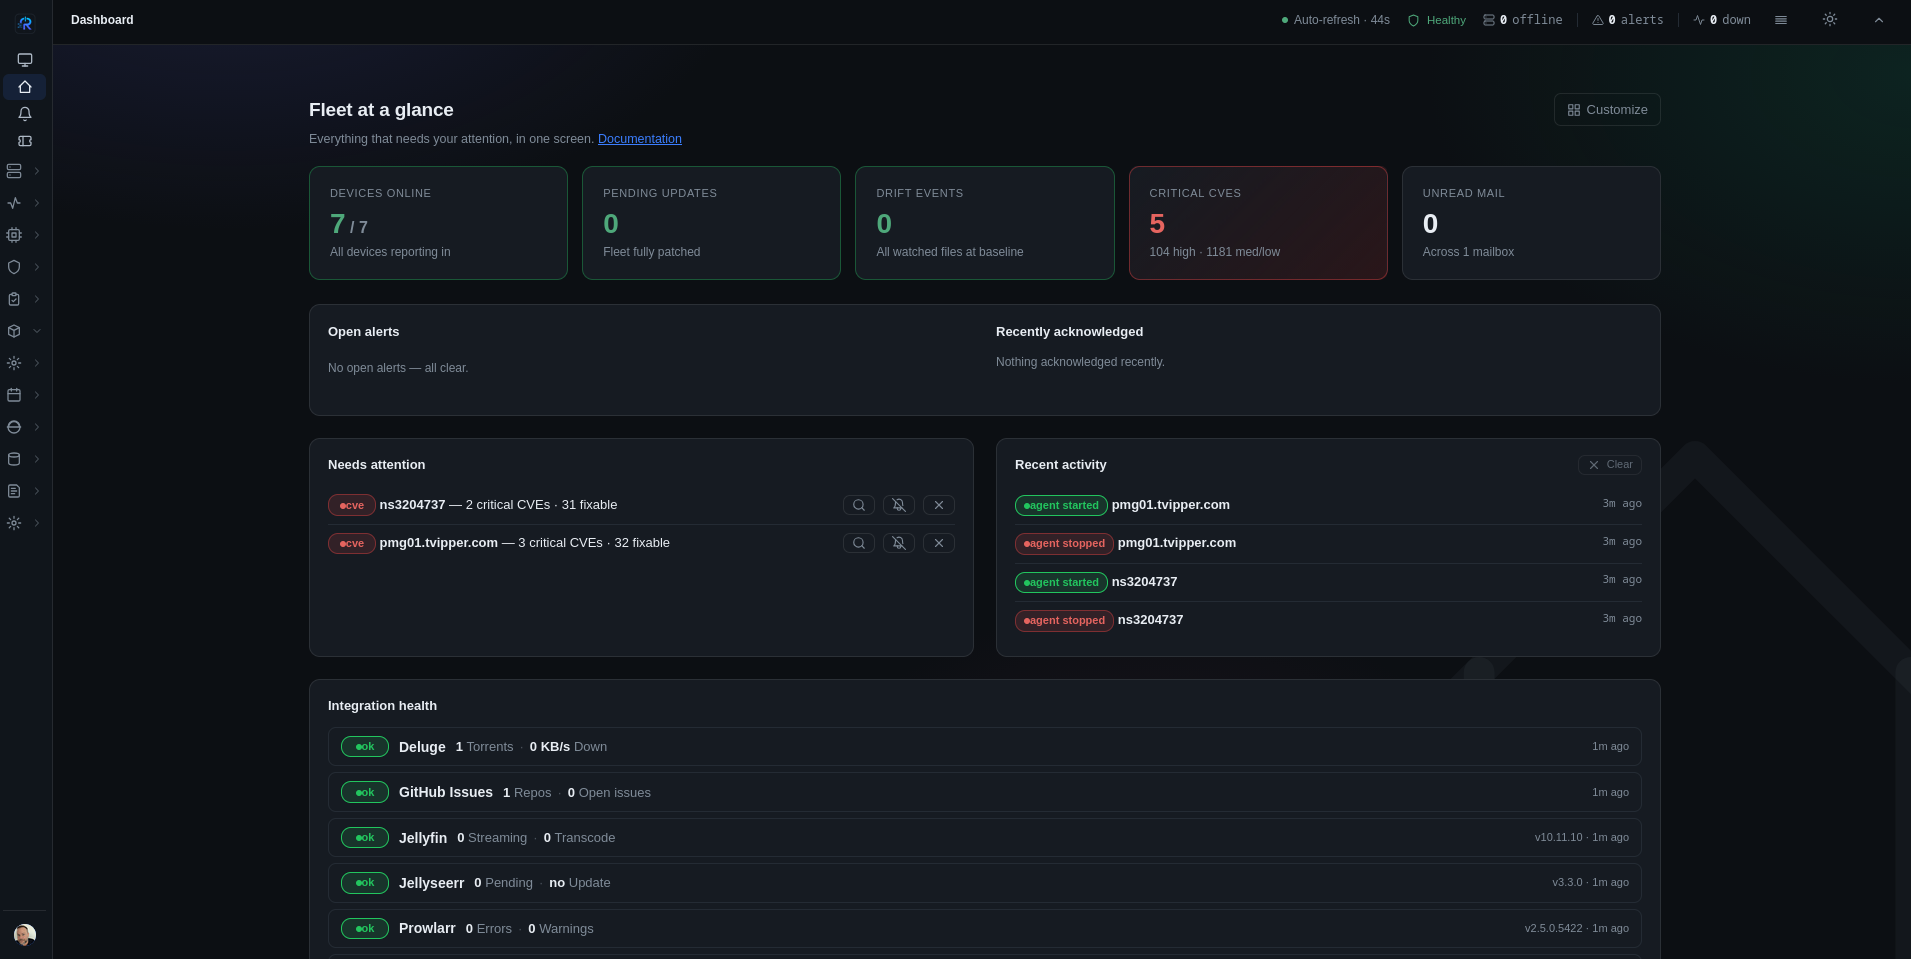
Task: Mute the pmg01.tvipper.com CVE attention item
Action: click(x=899, y=543)
